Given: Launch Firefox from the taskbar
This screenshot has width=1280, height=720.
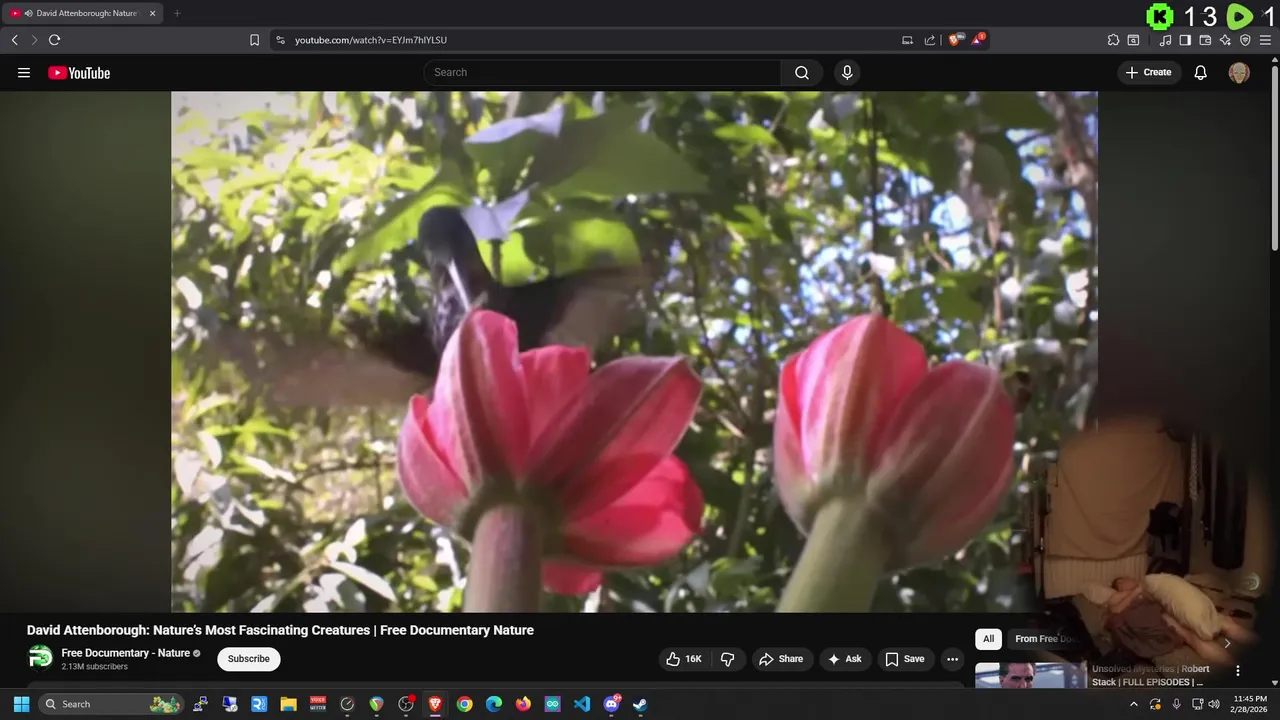Looking at the screenshot, I should point(523,704).
